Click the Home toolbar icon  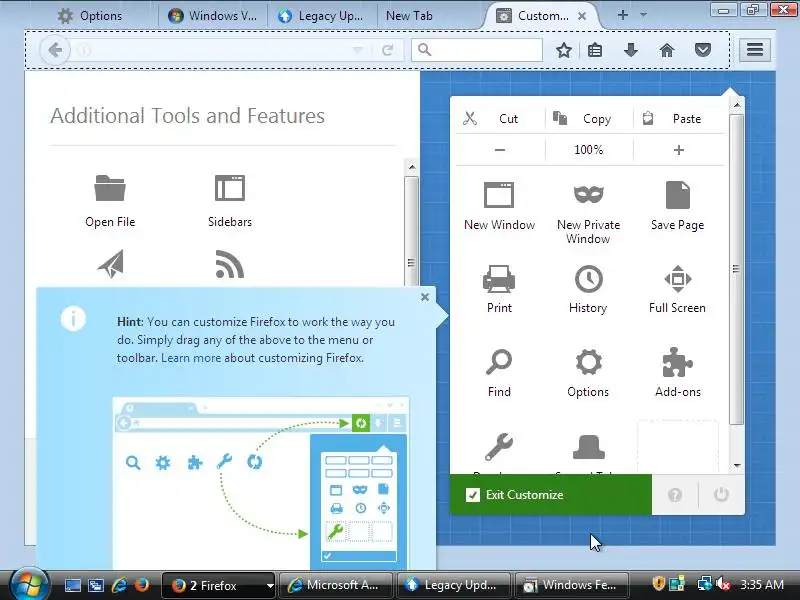pyautogui.click(x=667, y=50)
